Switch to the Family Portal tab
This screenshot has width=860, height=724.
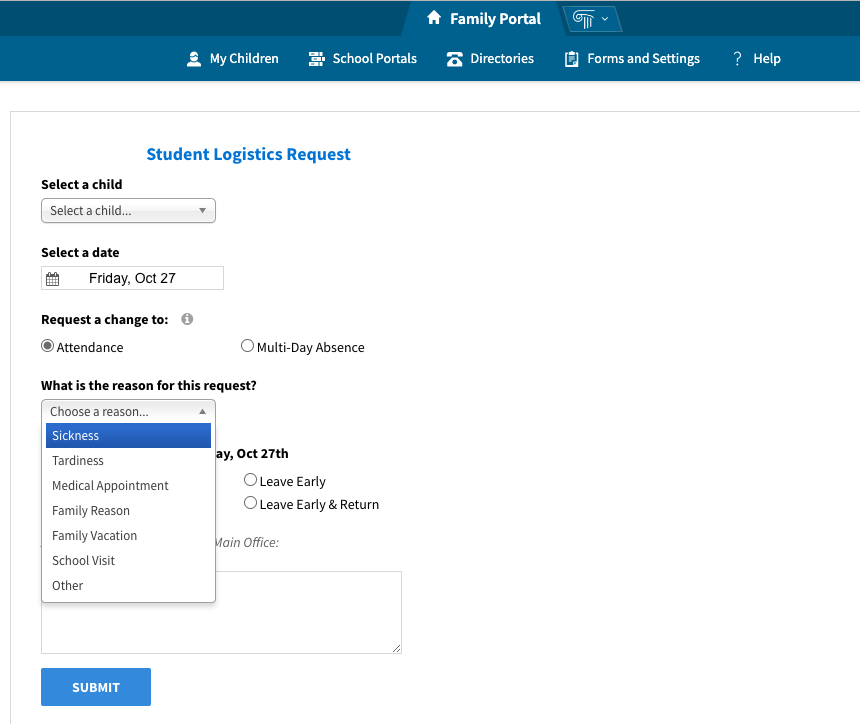[x=484, y=19]
